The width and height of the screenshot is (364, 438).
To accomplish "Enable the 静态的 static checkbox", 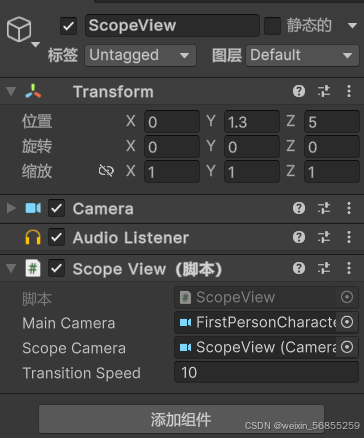I will click(x=272, y=26).
